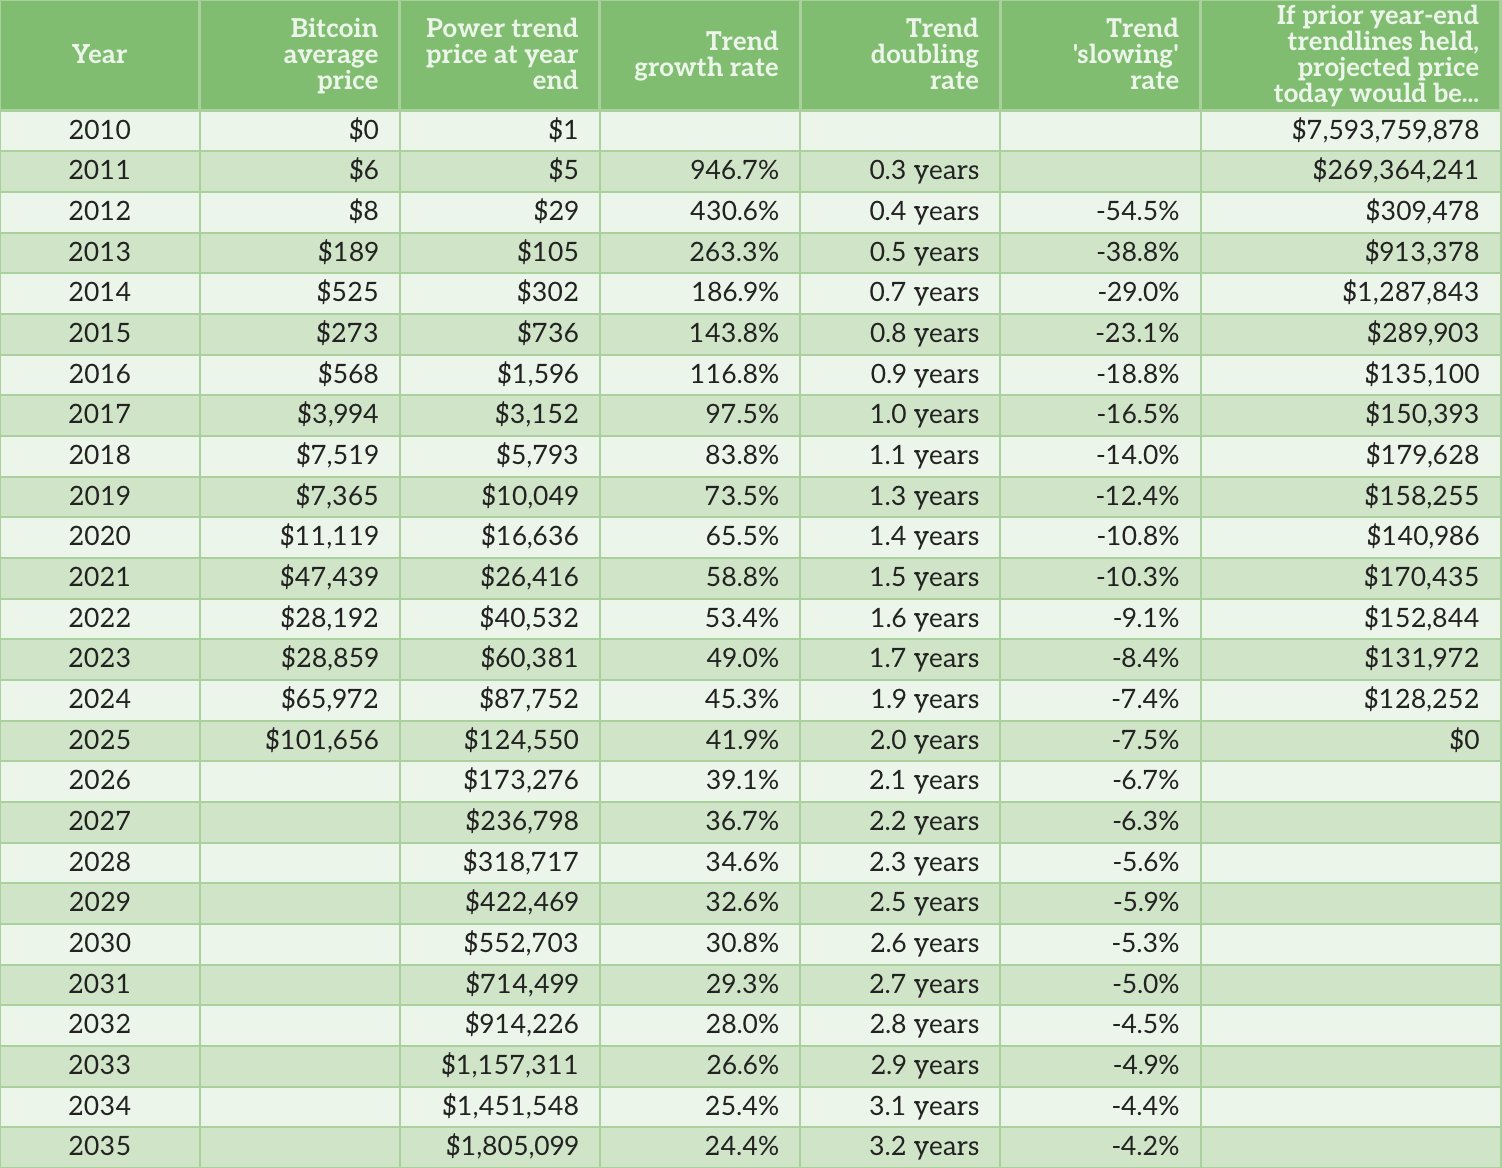Click the 2013 projected price "$913,378"
Viewport: 1502px width, 1168px height.
click(1422, 252)
